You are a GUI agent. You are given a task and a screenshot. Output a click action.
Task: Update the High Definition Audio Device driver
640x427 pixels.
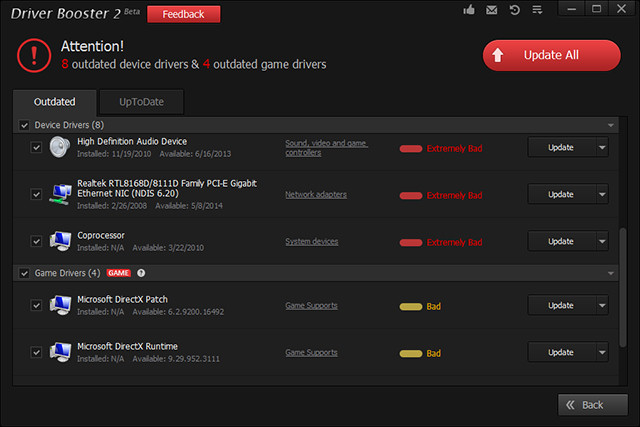[x=562, y=147]
